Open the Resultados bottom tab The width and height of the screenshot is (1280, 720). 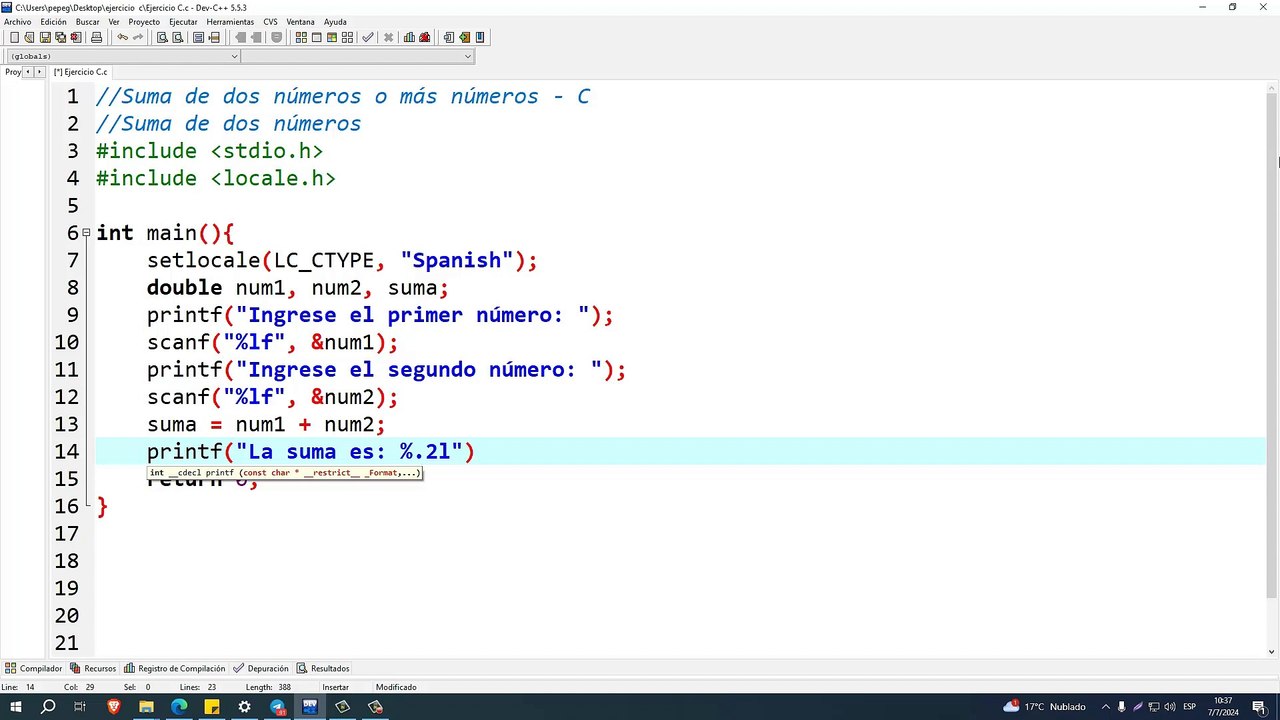click(x=323, y=668)
